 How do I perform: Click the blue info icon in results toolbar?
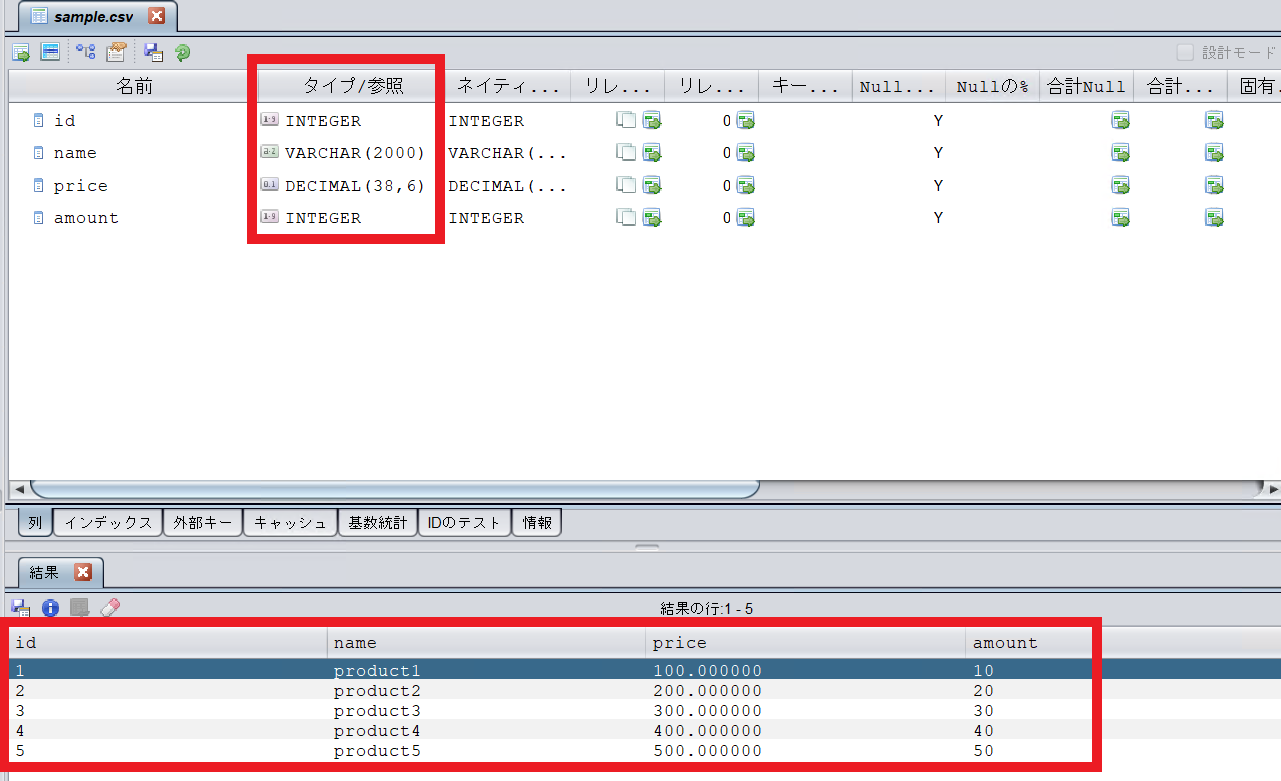click(50, 608)
